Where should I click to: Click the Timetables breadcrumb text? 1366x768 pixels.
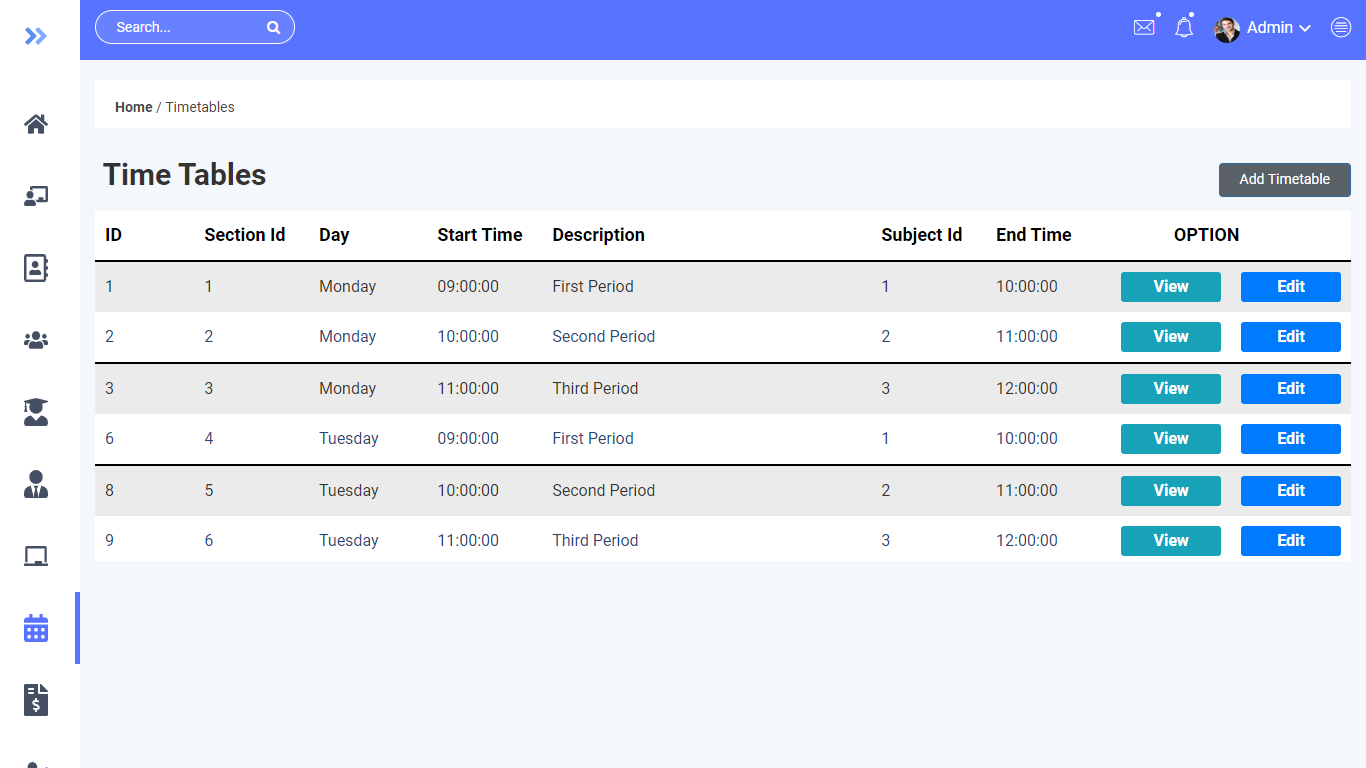click(x=200, y=107)
